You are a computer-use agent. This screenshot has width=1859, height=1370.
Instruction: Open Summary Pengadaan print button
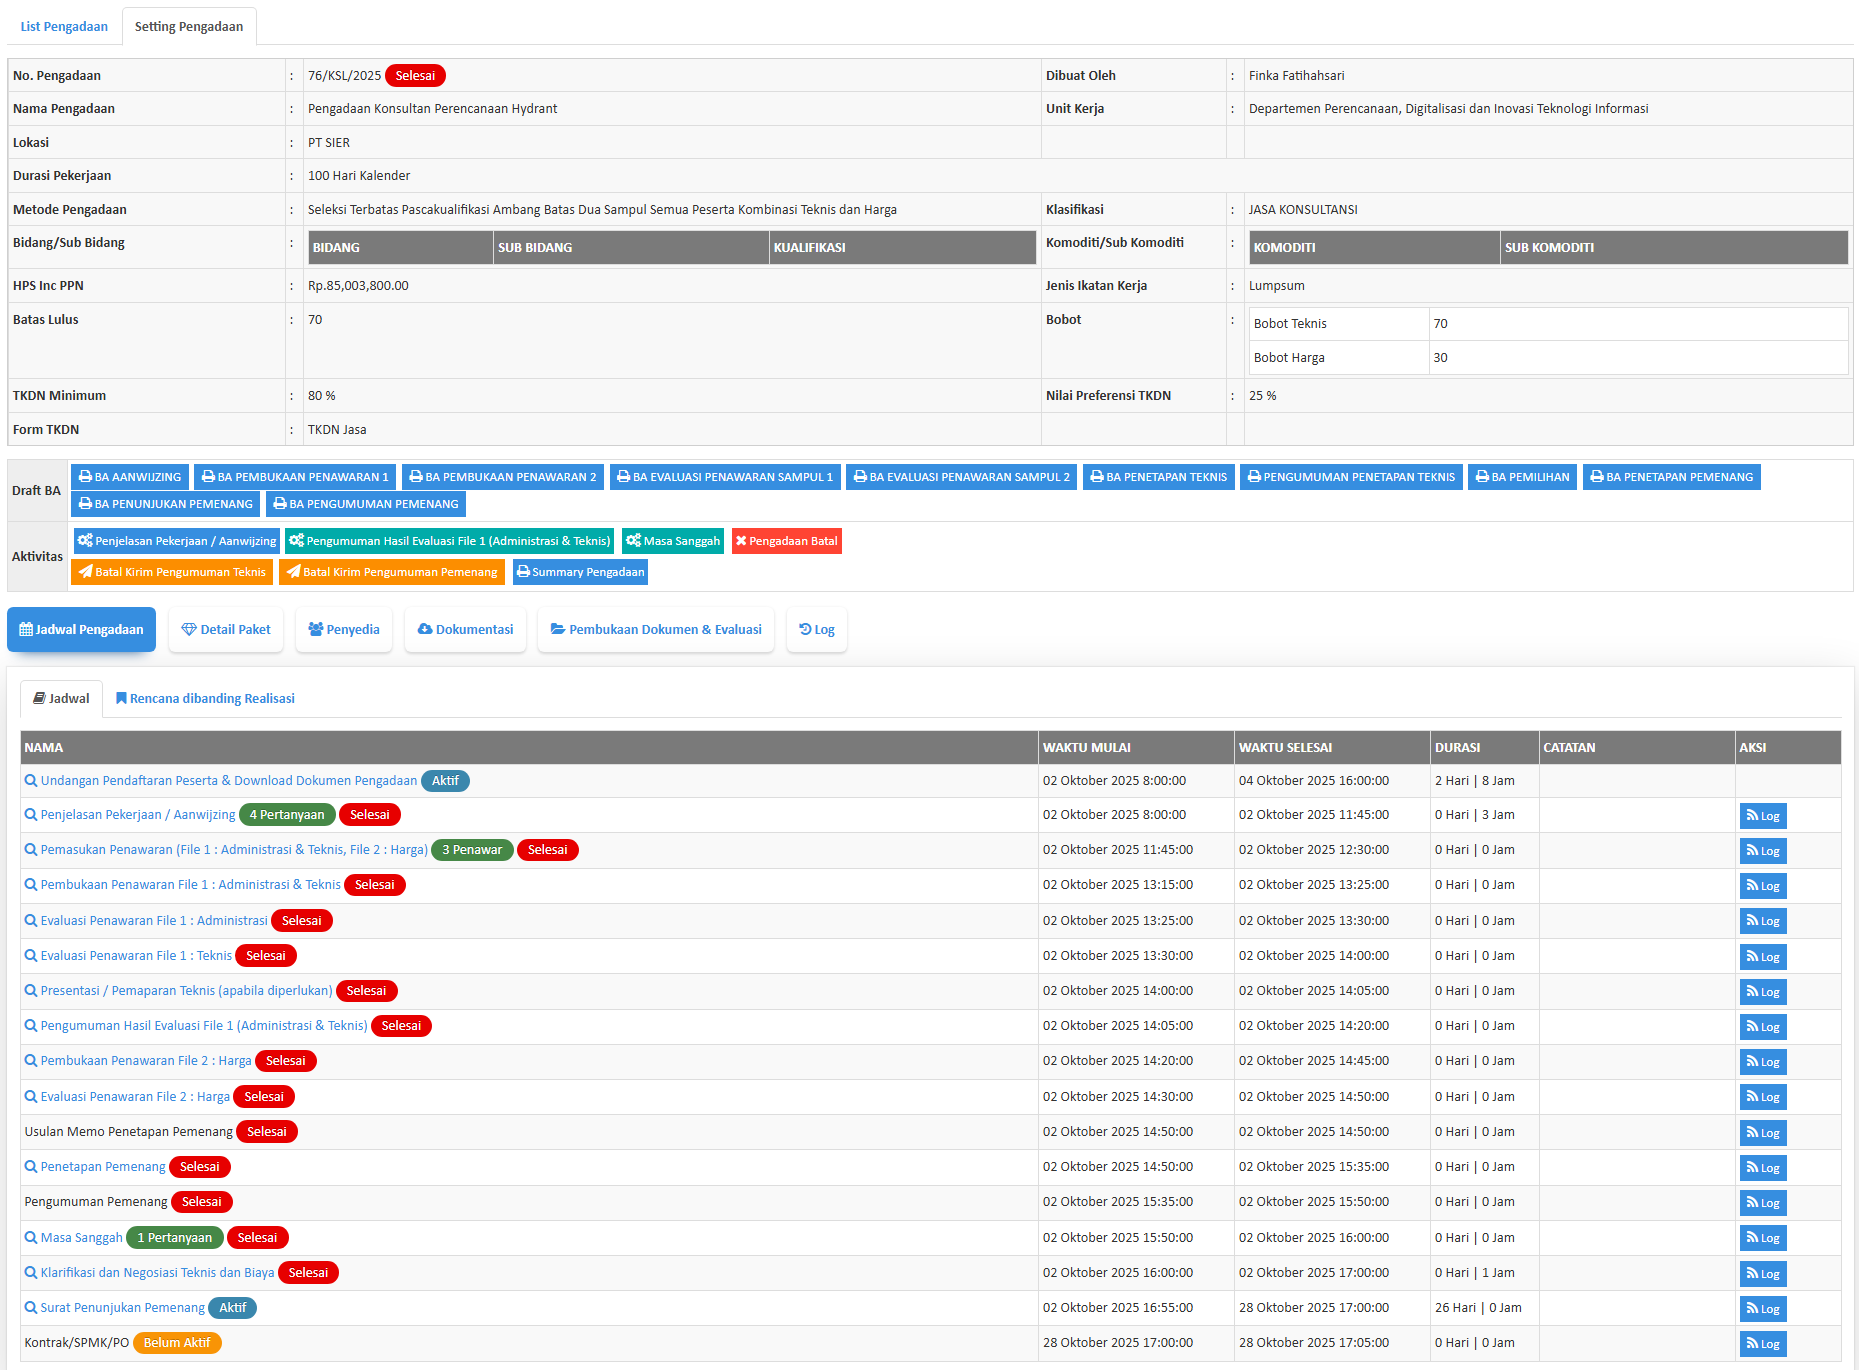[580, 572]
